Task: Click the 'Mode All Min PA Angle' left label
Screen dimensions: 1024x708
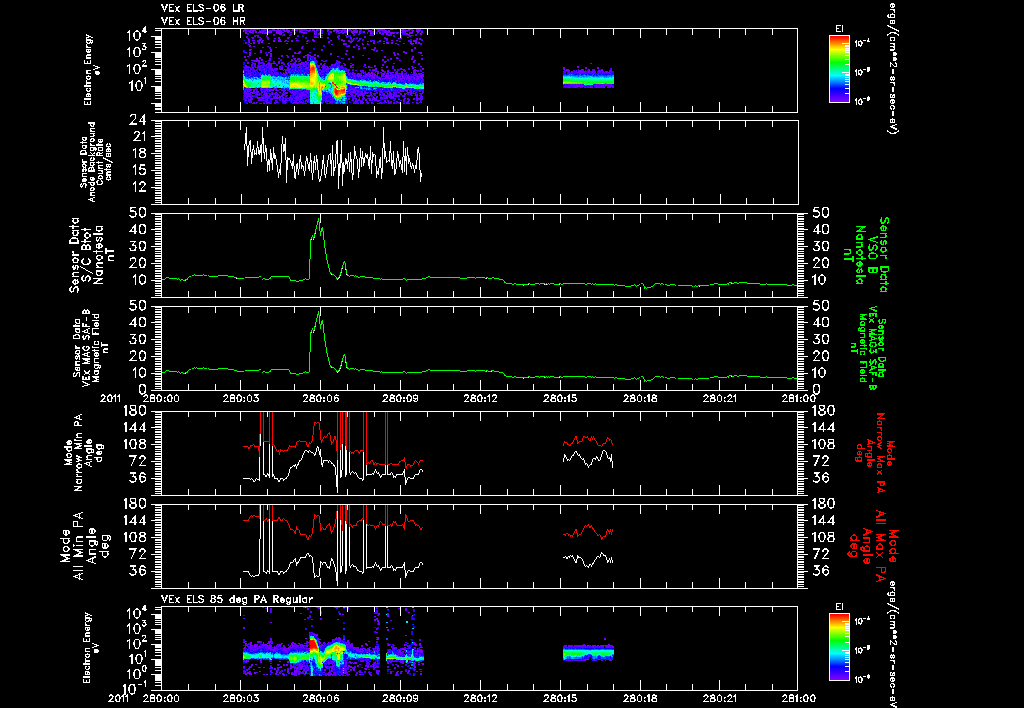Action: (85, 545)
